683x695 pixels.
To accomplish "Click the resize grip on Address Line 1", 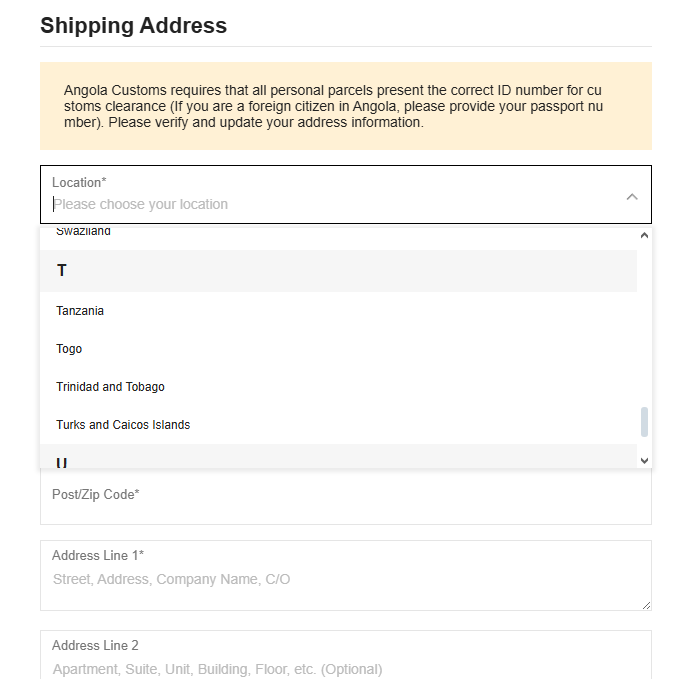I will tap(646, 605).
